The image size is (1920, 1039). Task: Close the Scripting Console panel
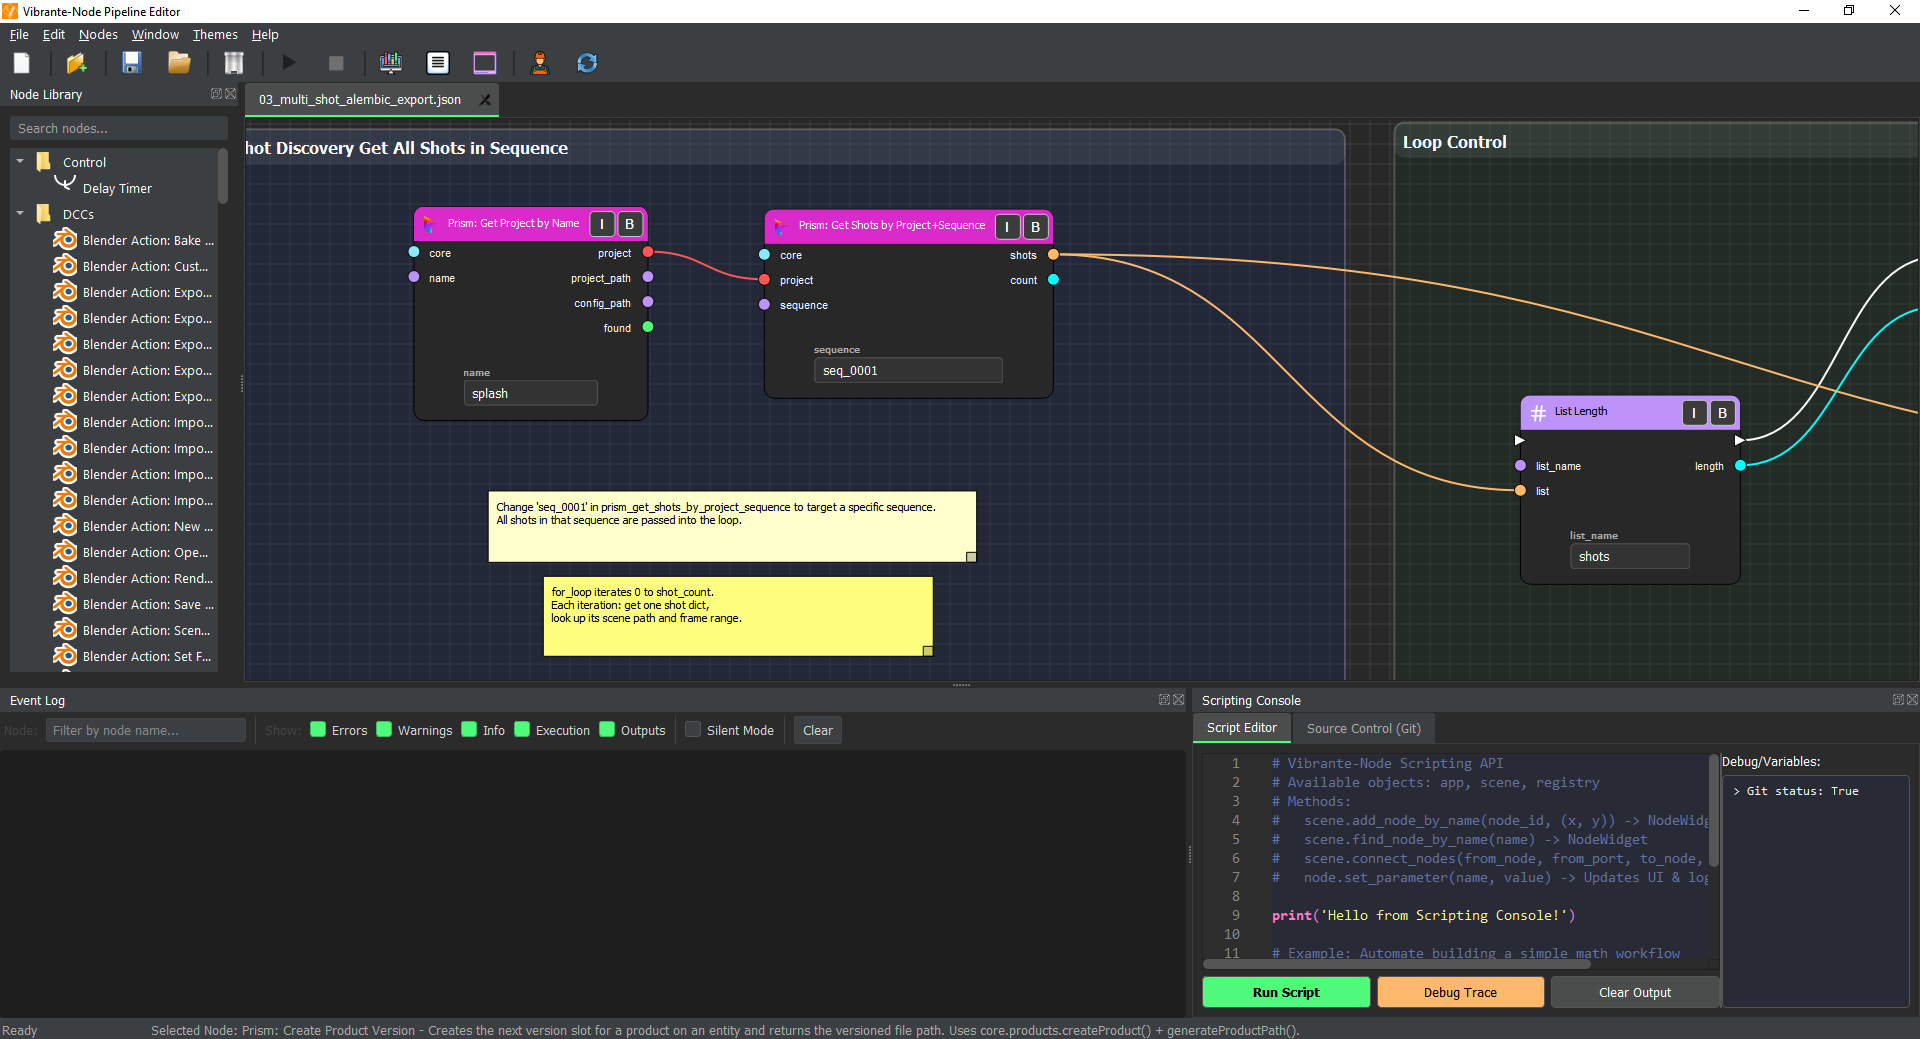[x=1913, y=700]
